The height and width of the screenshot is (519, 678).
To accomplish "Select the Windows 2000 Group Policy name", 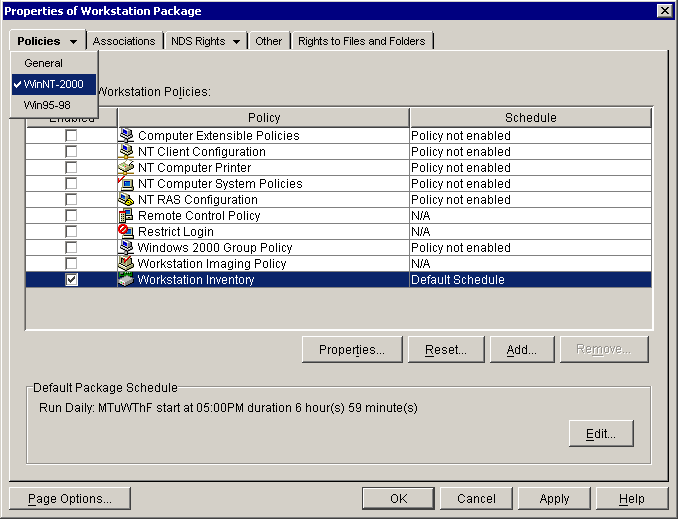I will [x=215, y=248].
